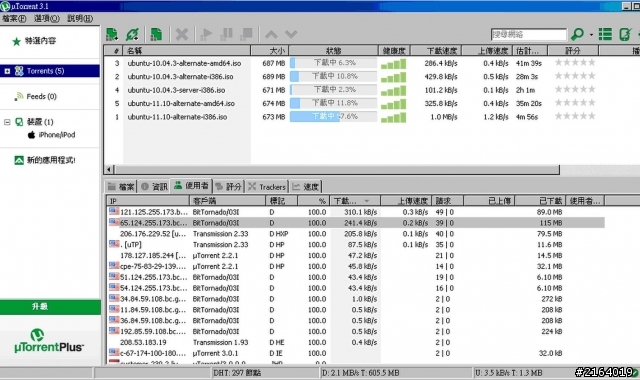
Task: Click progress bar of ubuntu-11.10-alternate-i386.iso
Action: pos(333,117)
